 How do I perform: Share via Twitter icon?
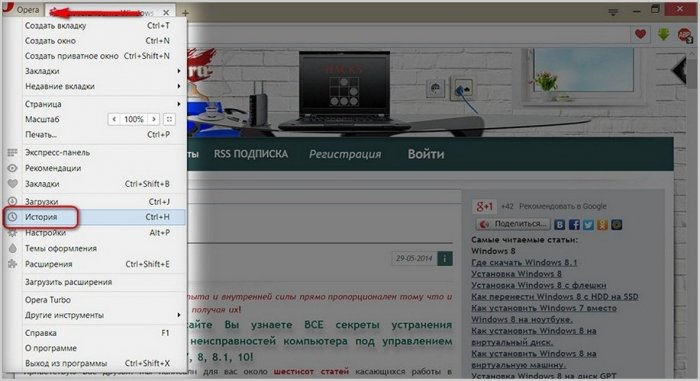tap(588, 225)
